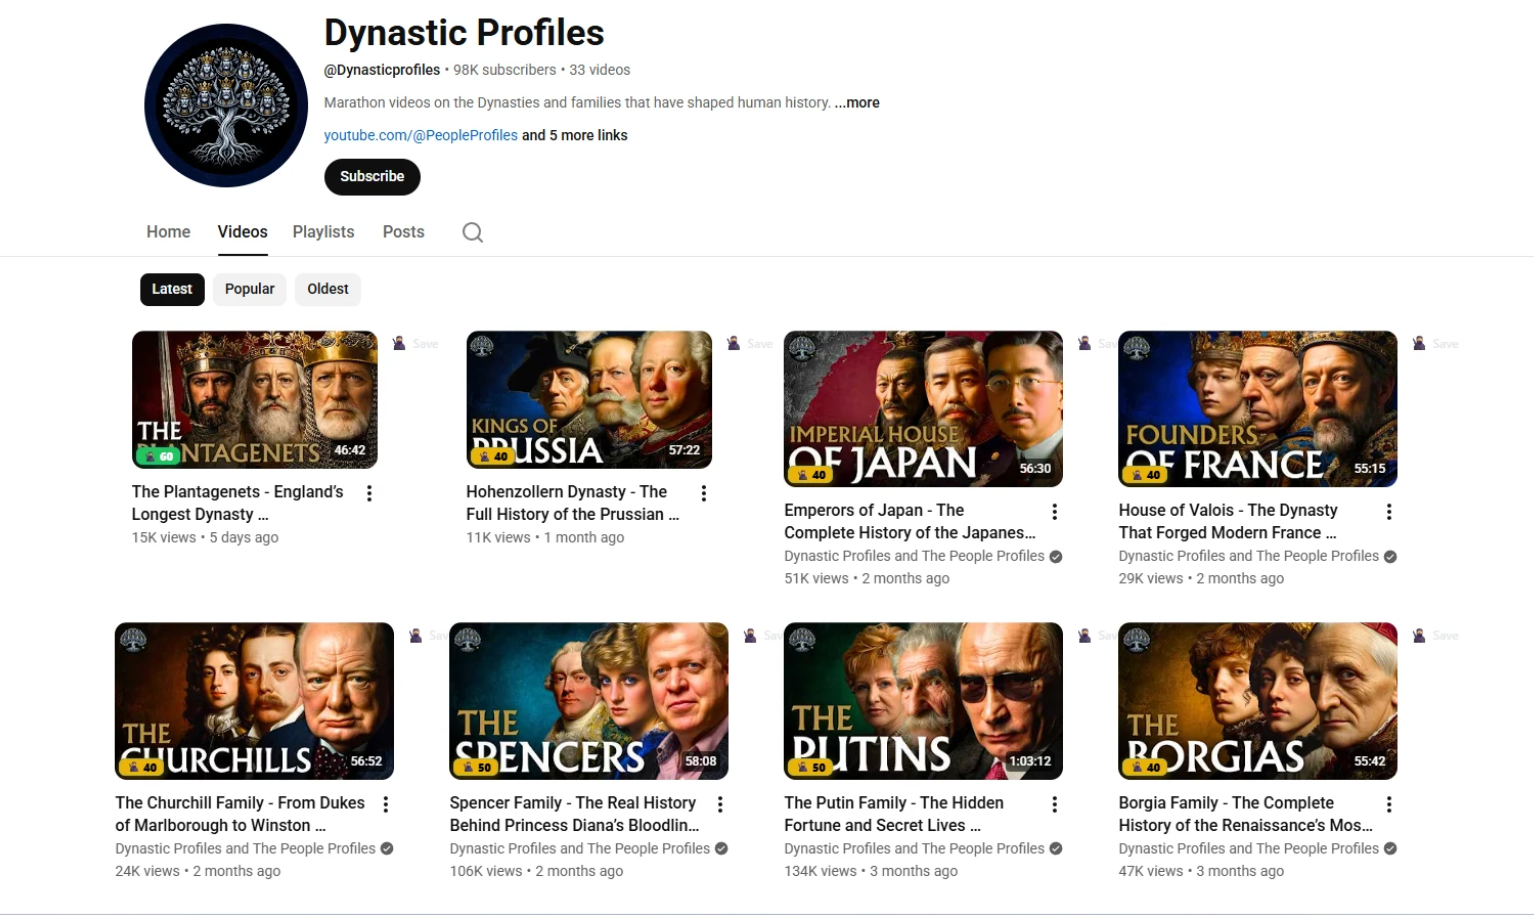The height and width of the screenshot is (915, 1534).
Task: Open options menu for Borgia Family video
Action: pyautogui.click(x=1389, y=804)
